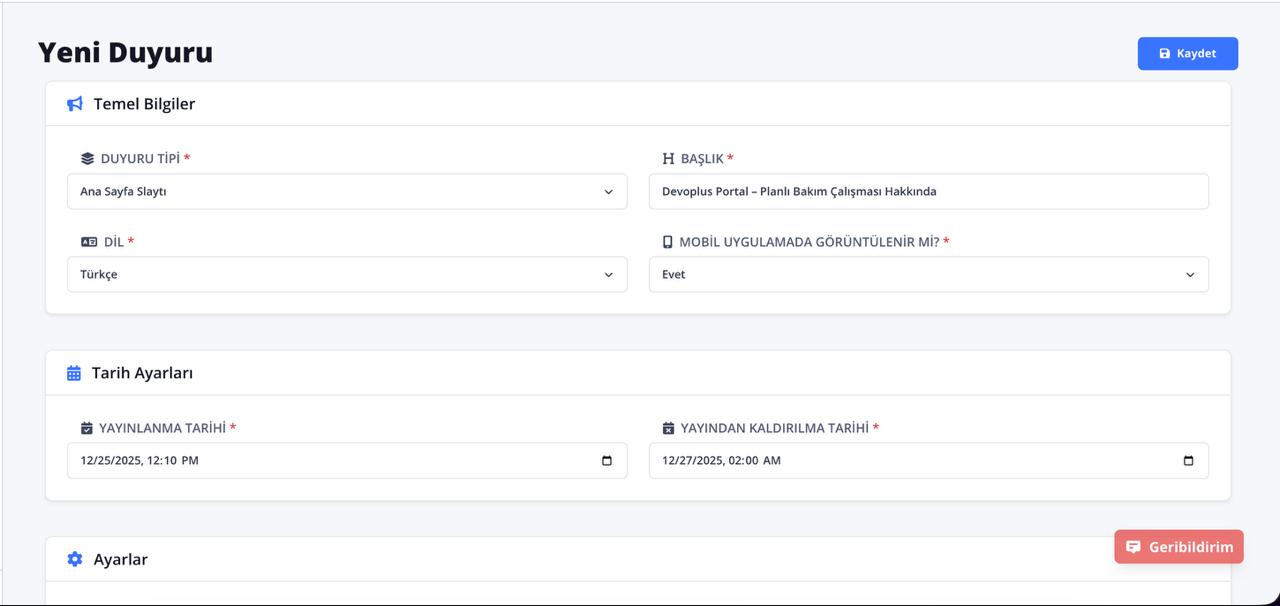Click the Yayından Kaldırılma date value 12/27/2025
The image size is (1280, 606).
tap(693, 461)
